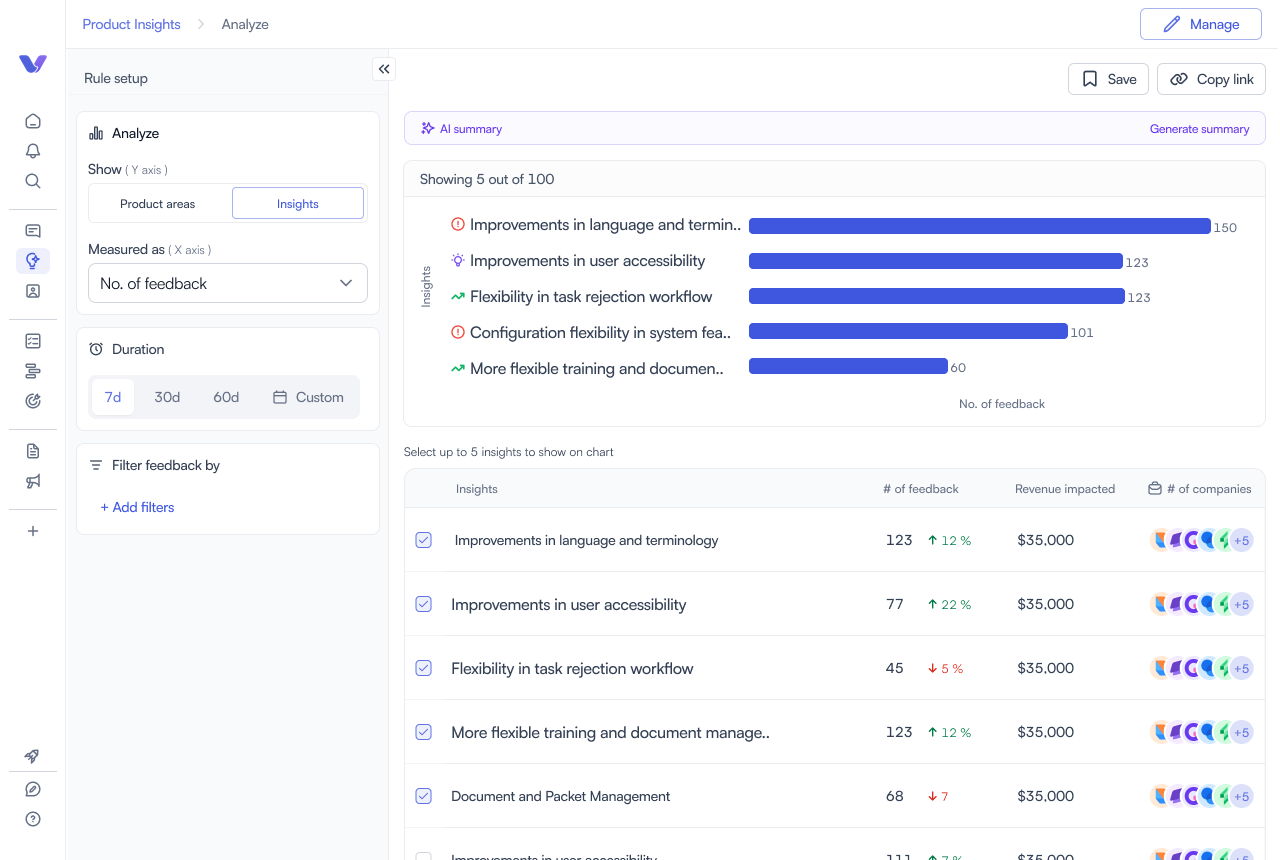The height and width of the screenshot is (860, 1280).
Task: Open the No. of feedback dropdown
Action: point(228,283)
